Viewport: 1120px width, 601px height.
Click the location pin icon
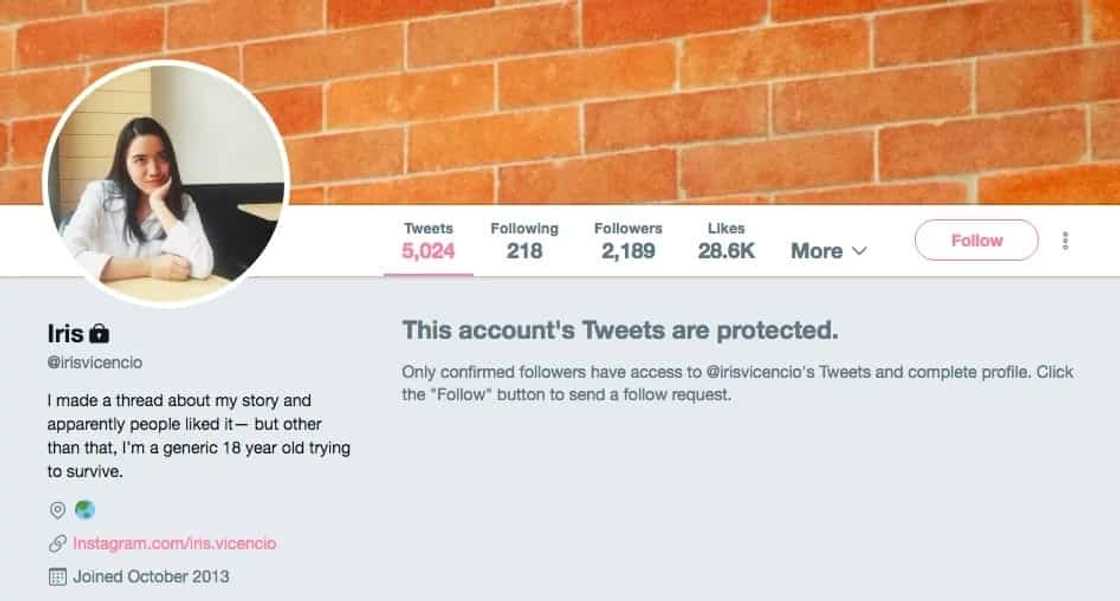coord(58,510)
